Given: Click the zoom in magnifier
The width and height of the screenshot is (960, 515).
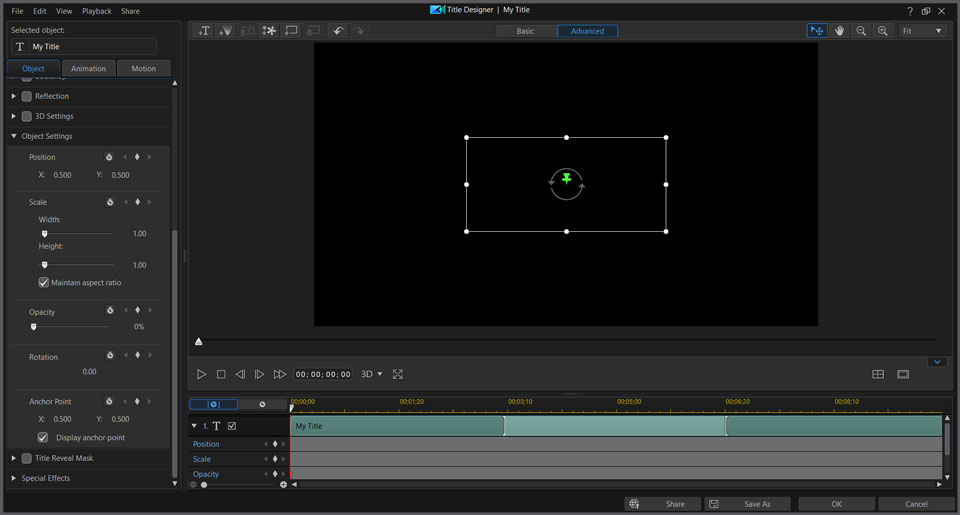Looking at the screenshot, I should click(883, 31).
